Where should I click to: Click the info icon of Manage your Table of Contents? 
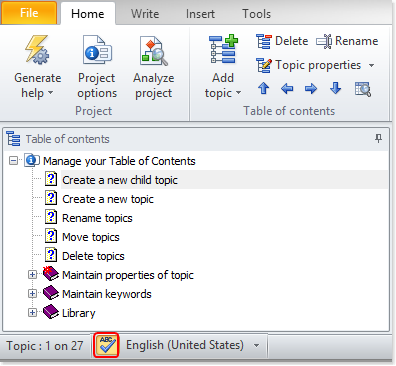(32, 160)
